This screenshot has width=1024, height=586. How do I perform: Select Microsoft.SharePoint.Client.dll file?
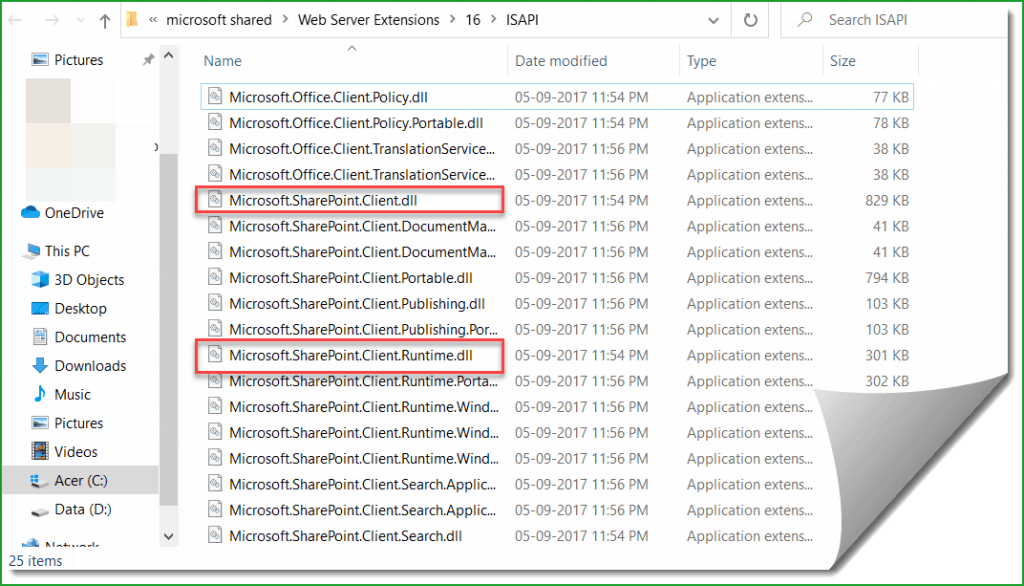(323, 201)
